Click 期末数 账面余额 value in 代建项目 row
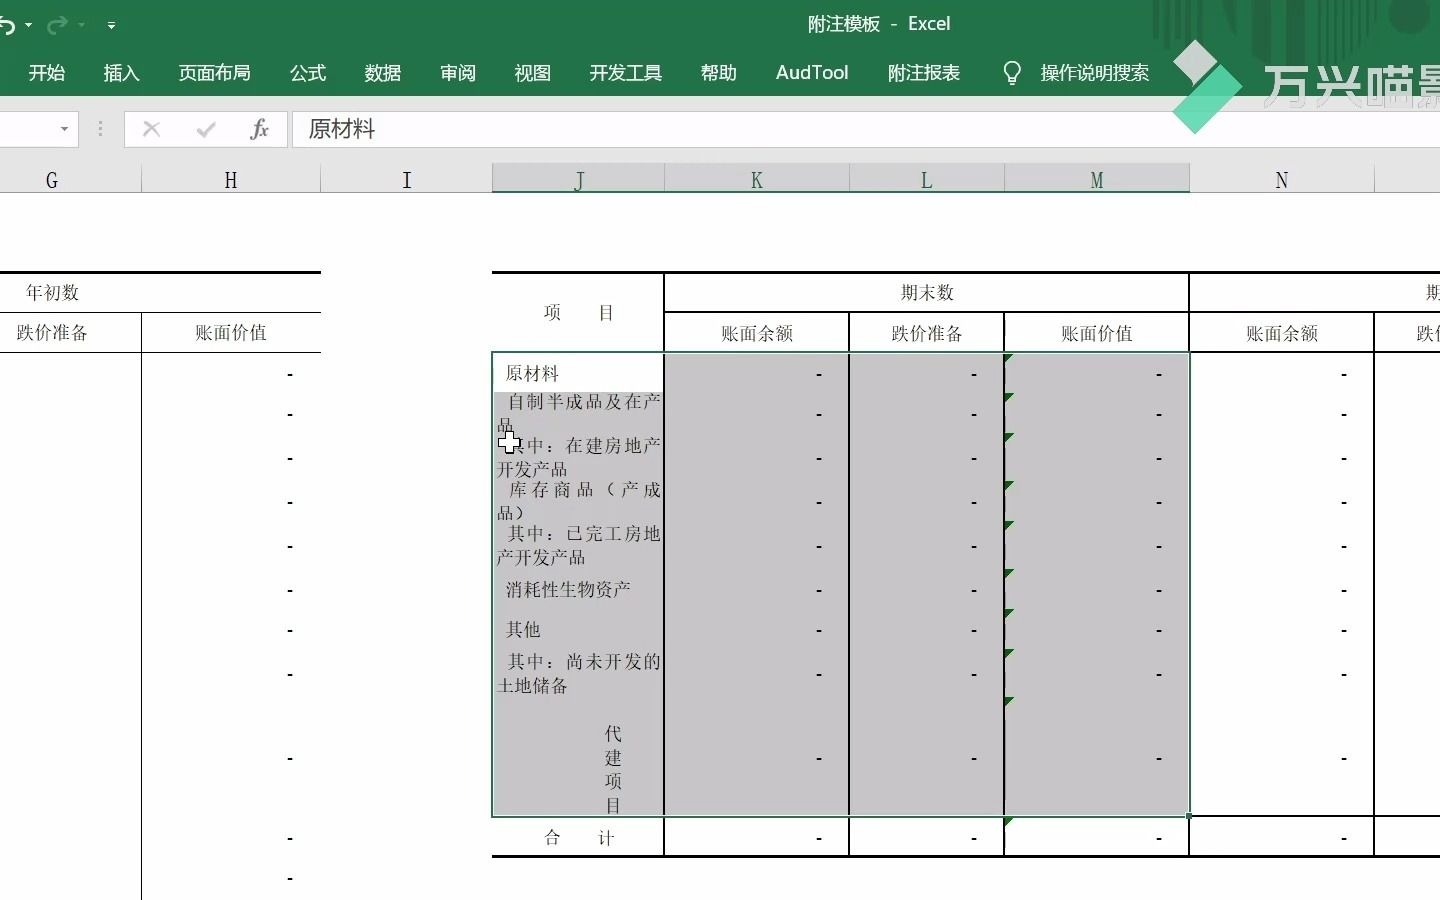Image resolution: width=1440 pixels, height=900 pixels. coord(757,757)
